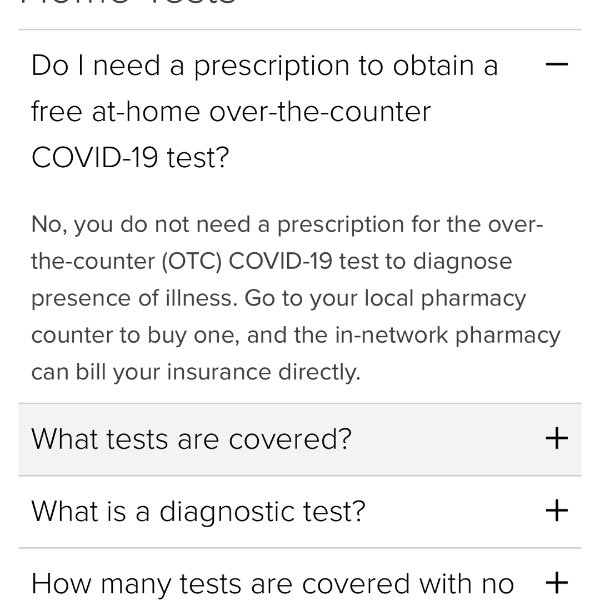The image size is (600, 600).
Task: Collapse the Do I need a prescription question title
Action: [x=265, y=111]
